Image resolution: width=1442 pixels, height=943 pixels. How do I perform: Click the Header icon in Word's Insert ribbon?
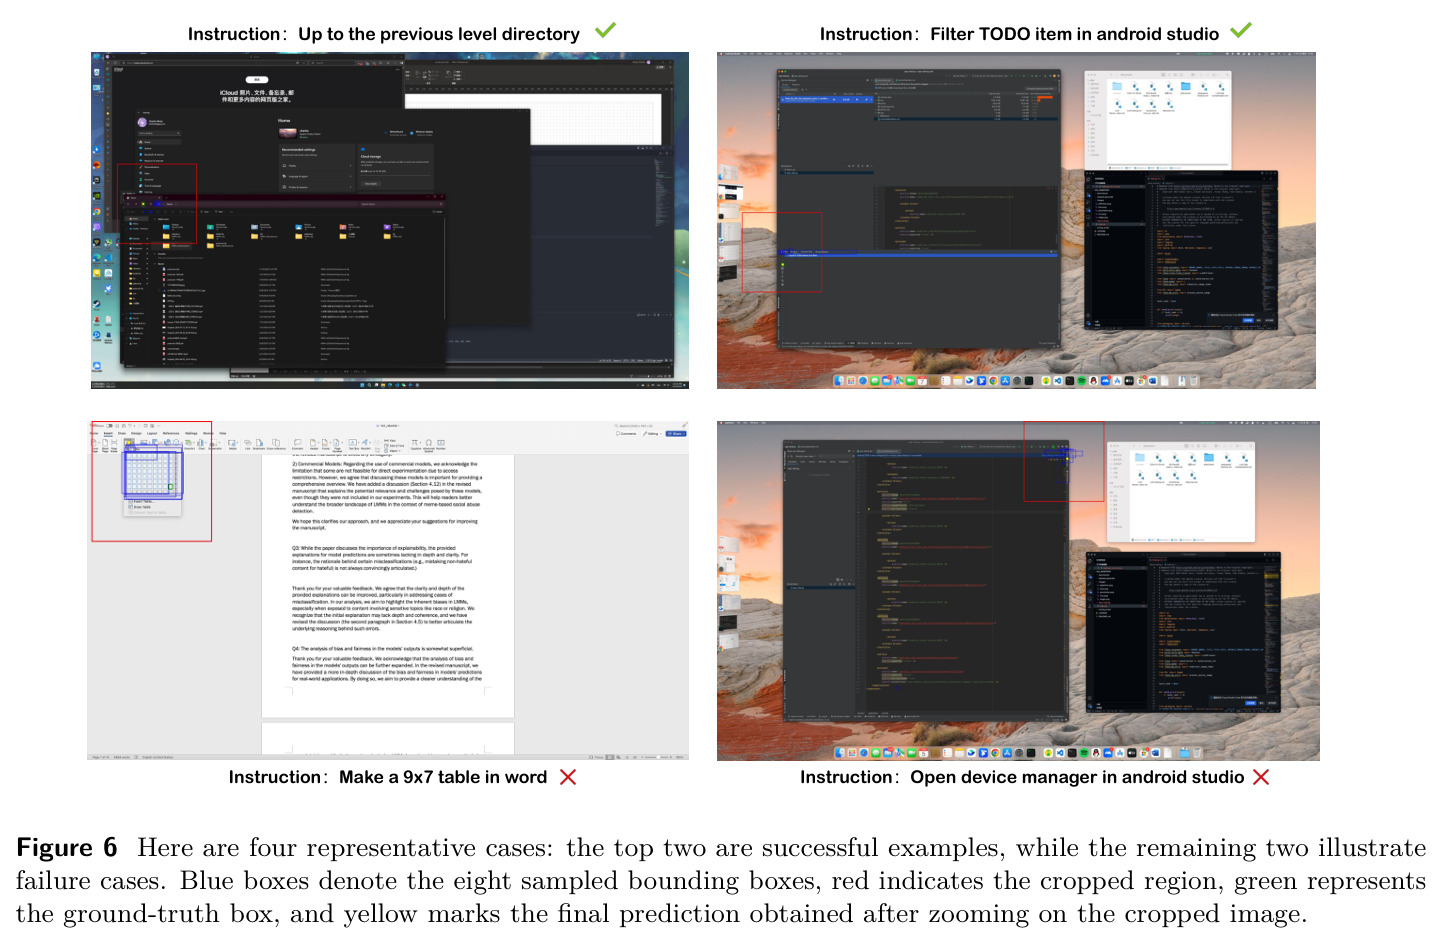313,444
